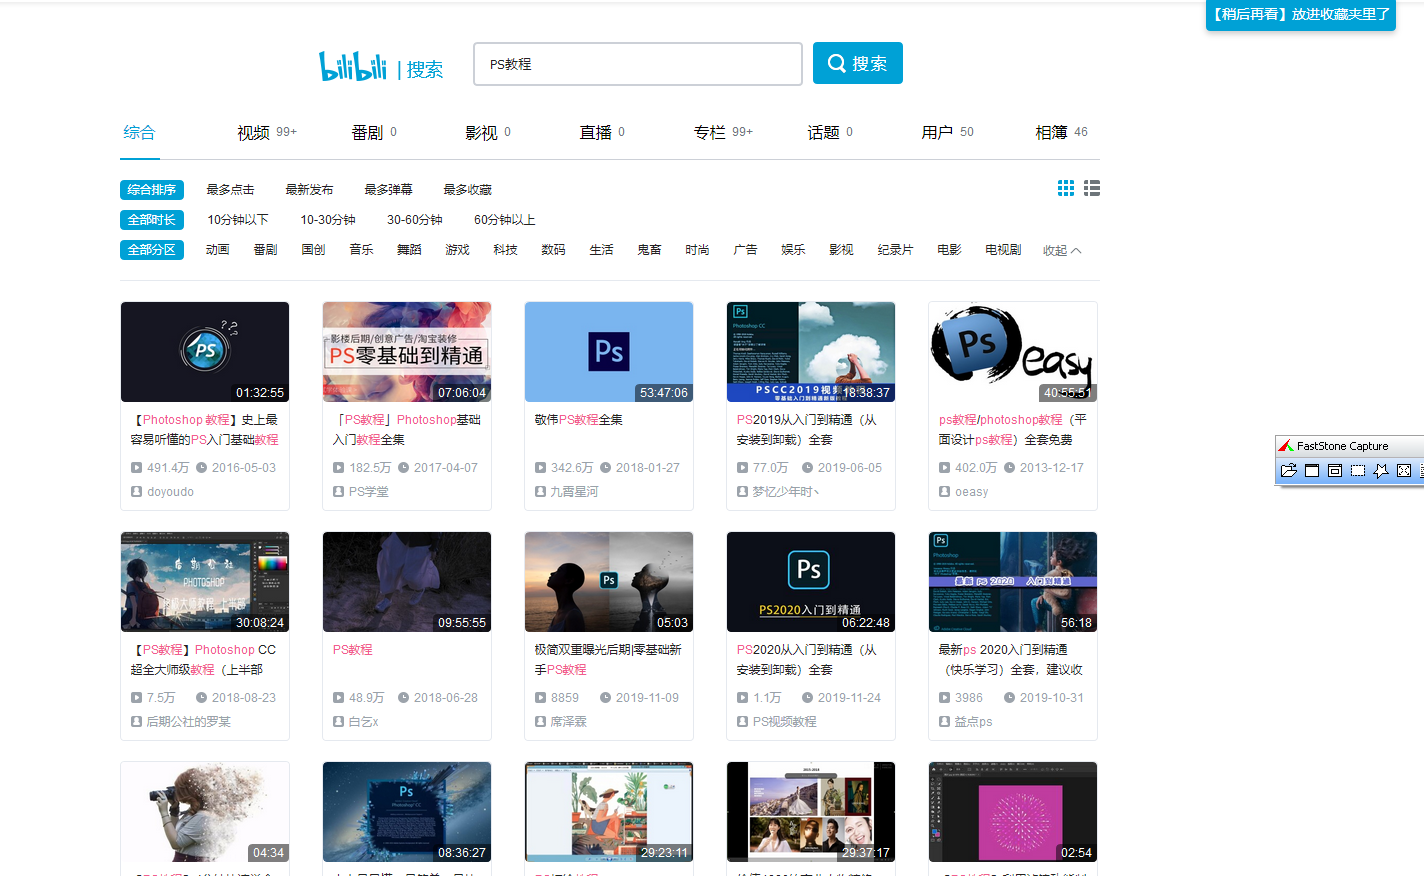Open PS2020入门到精通 thumbnail 06:22:48
Viewport: 1424px width, 876px height.
[x=811, y=582]
